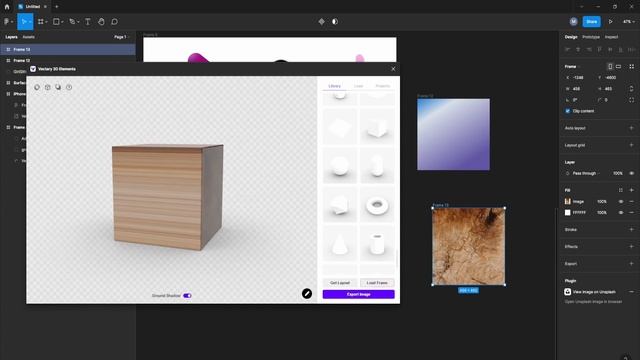This screenshot has height=360, width=640.
Task: Select the cone shape in the library
Action: (340, 244)
